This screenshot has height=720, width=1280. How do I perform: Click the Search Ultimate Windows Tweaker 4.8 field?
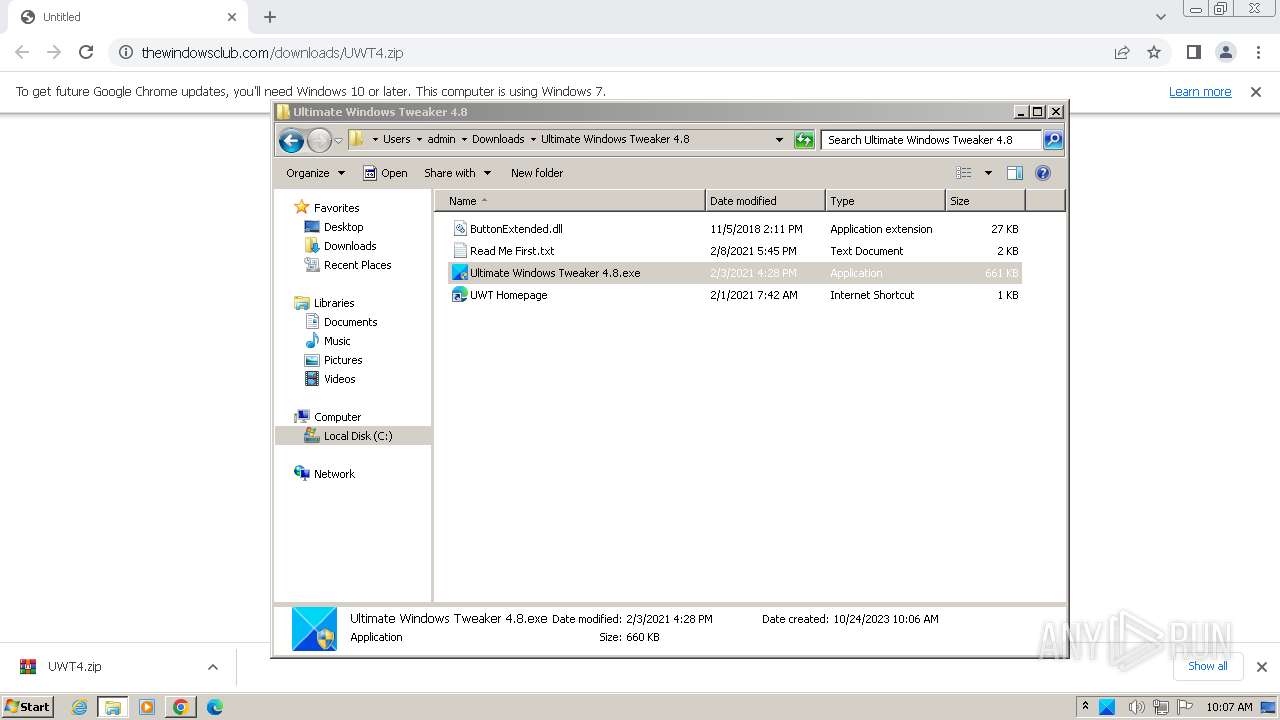coord(932,140)
